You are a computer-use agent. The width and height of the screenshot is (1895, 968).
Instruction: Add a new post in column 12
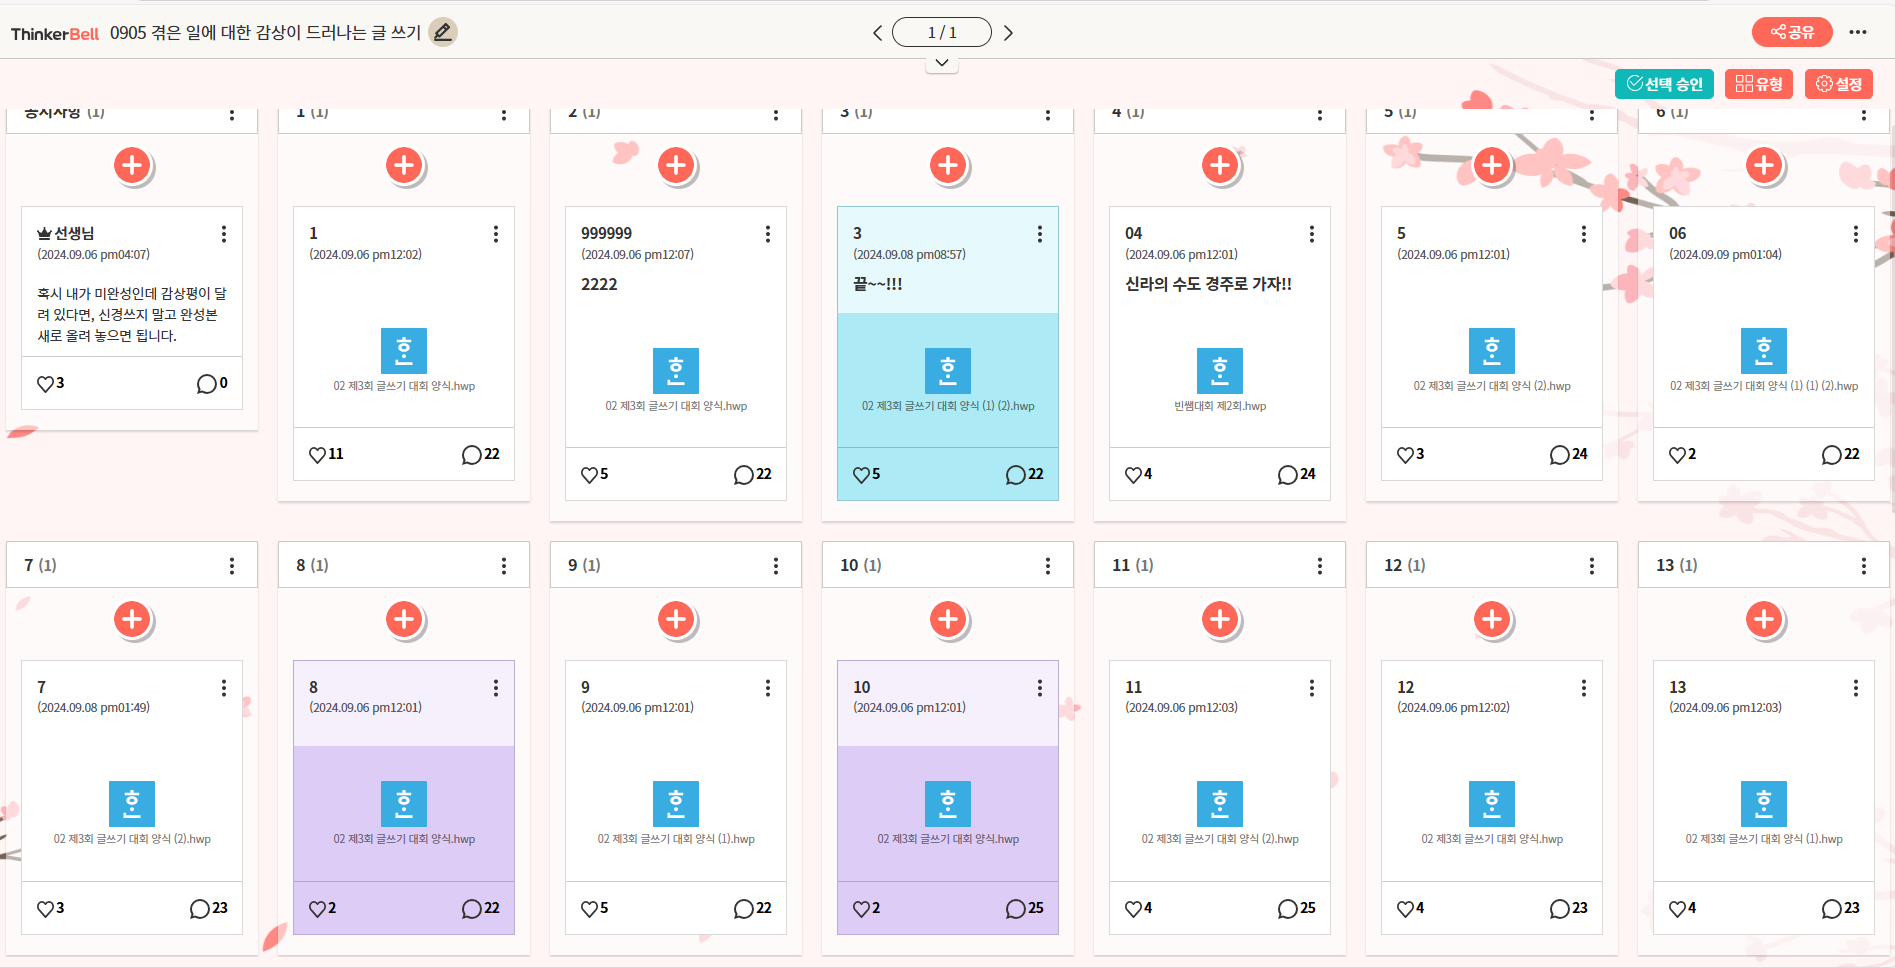pyautogui.click(x=1491, y=619)
